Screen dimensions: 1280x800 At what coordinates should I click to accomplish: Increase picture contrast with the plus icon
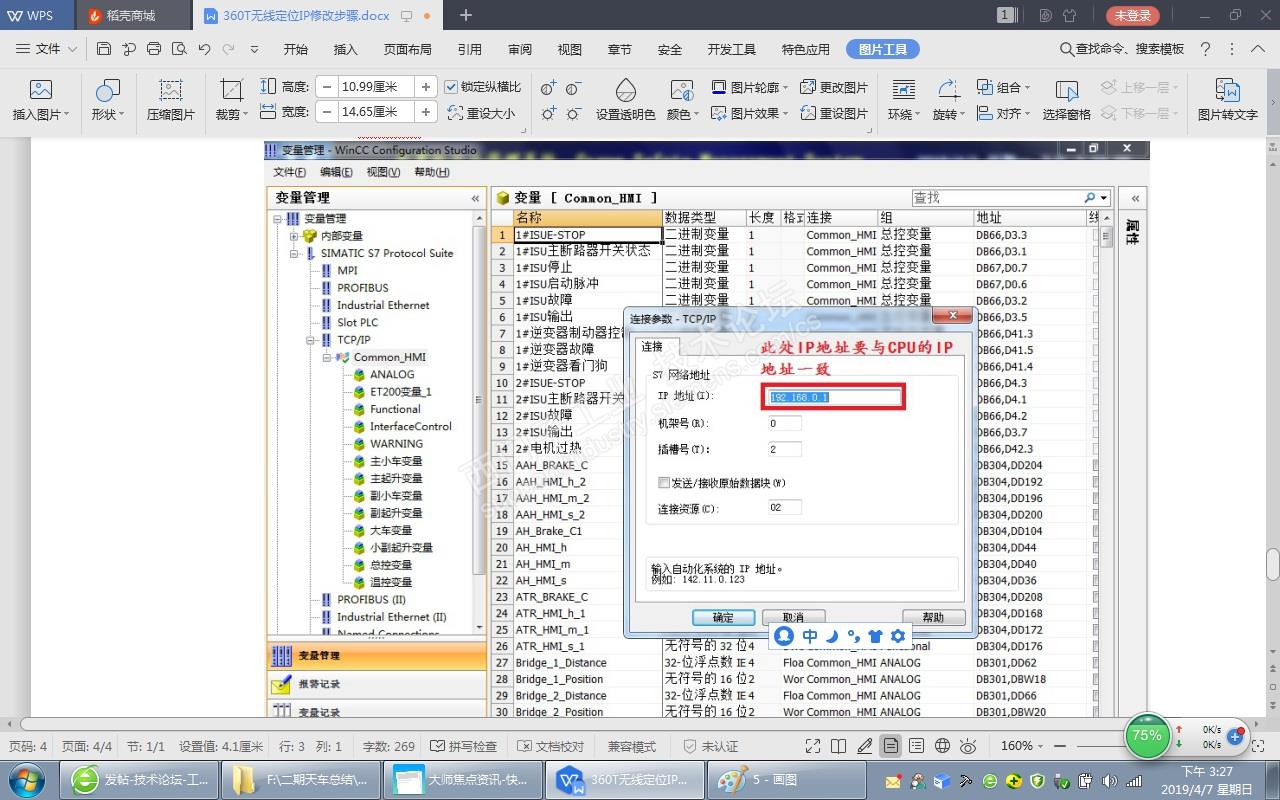(x=549, y=88)
